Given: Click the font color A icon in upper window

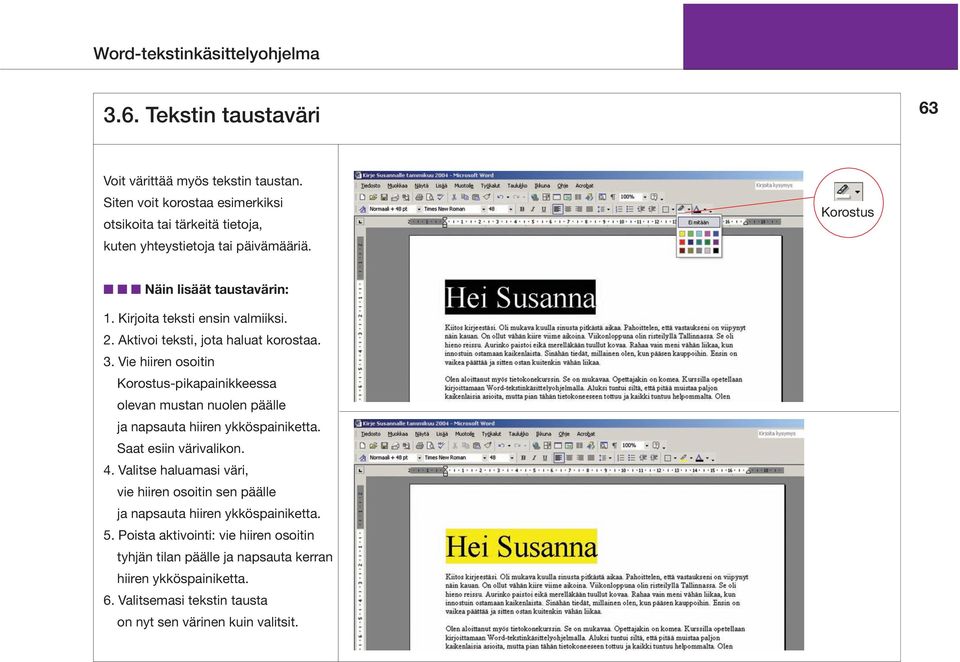Looking at the screenshot, I should point(697,209).
